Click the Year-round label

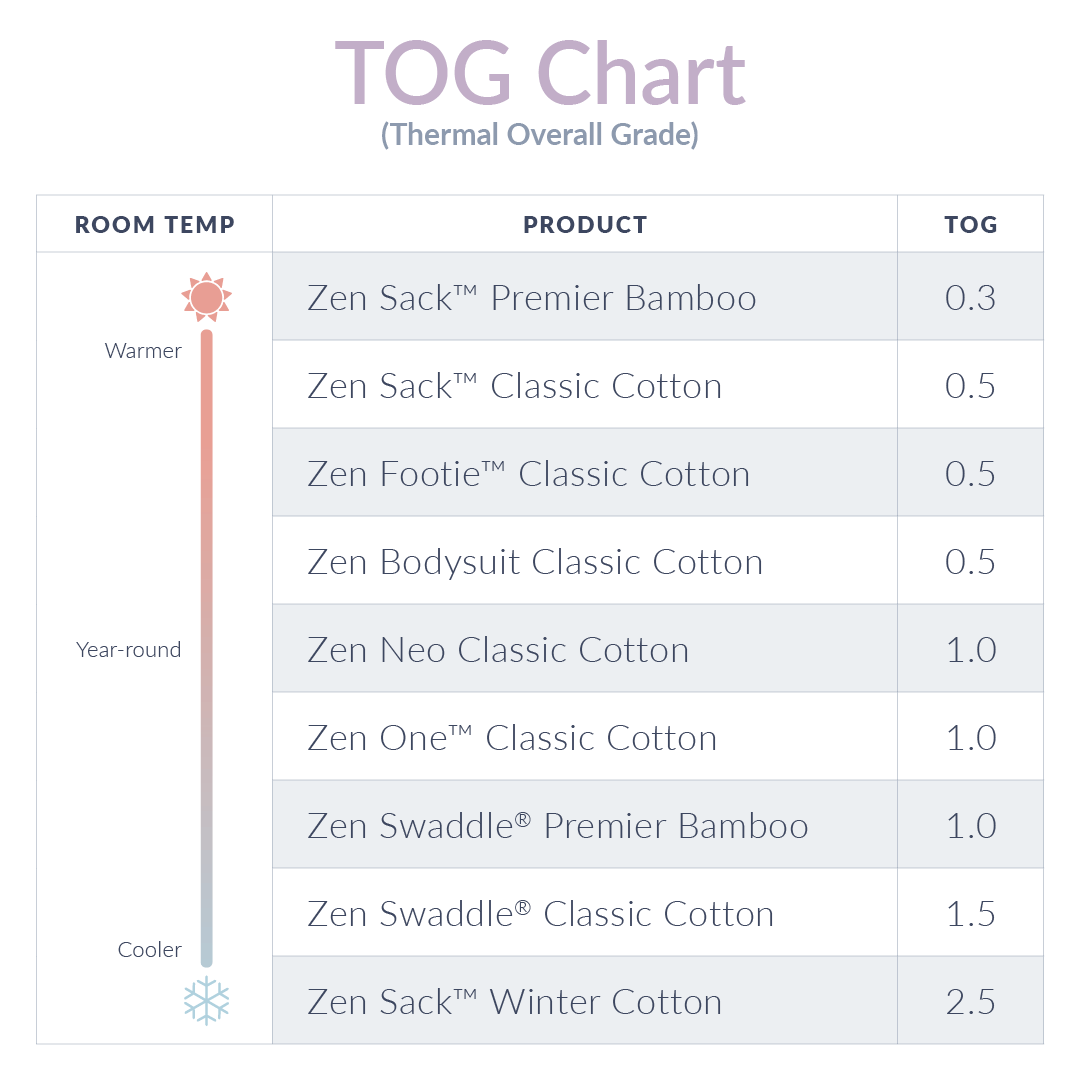pos(129,650)
